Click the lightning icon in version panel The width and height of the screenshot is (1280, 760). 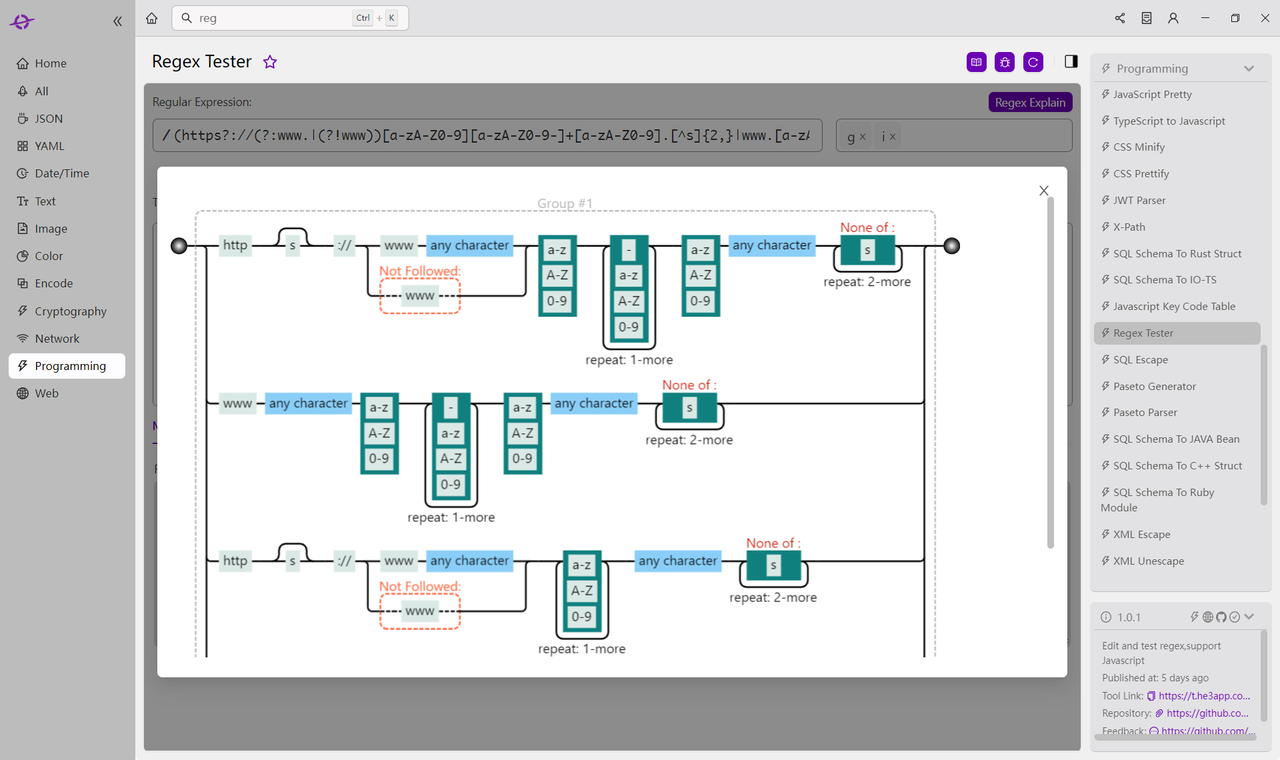point(1195,618)
